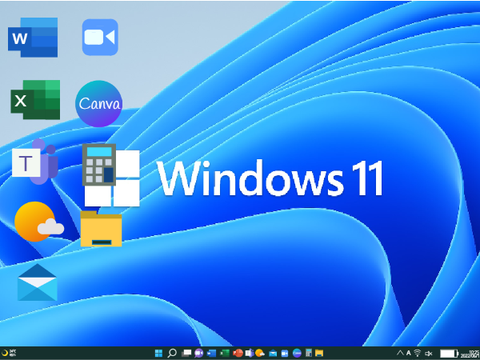Open Weather app from the taskbar
The image size is (480, 360).
[260, 353]
